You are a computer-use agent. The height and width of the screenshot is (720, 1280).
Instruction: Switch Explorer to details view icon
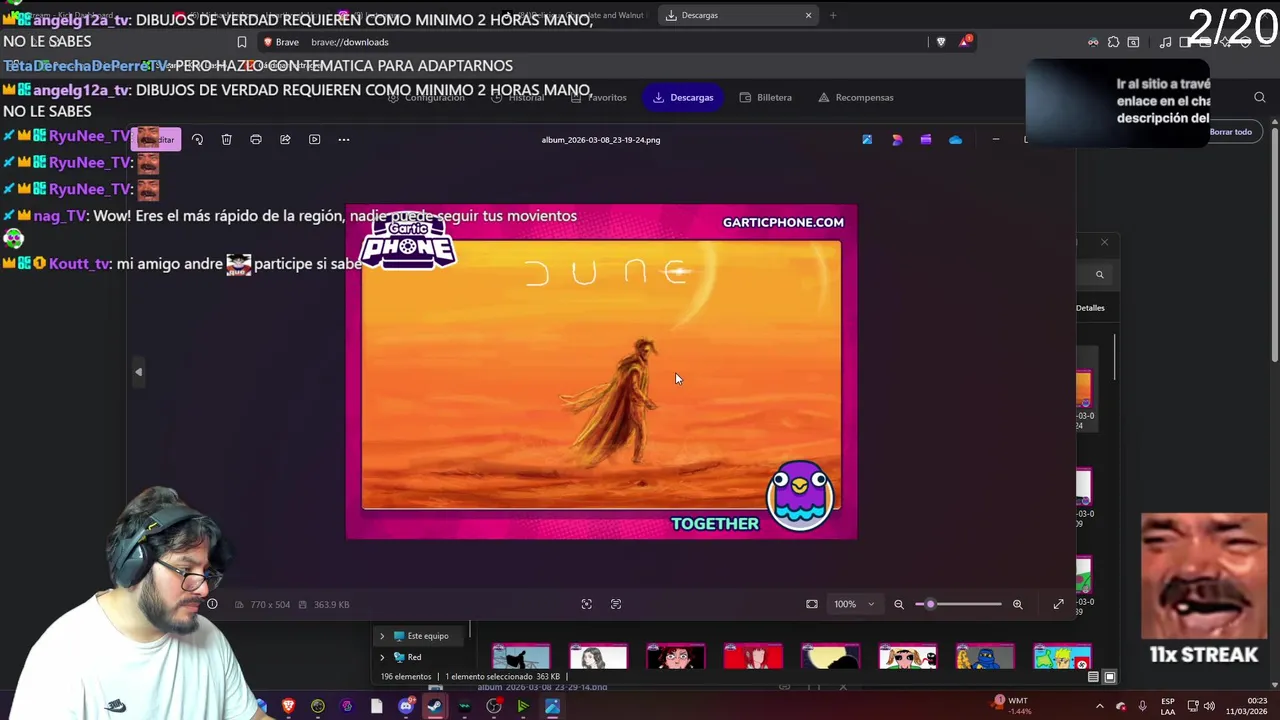point(1093,677)
